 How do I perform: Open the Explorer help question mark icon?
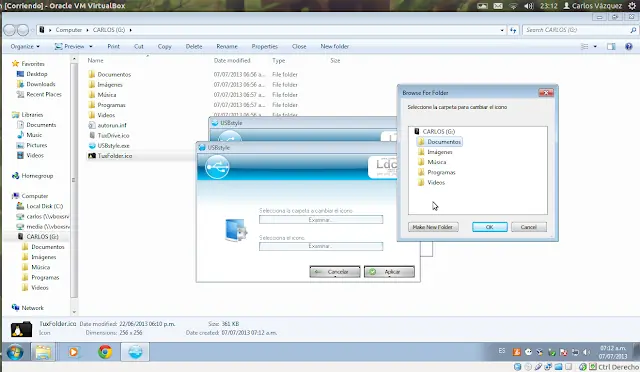[x=629, y=47]
